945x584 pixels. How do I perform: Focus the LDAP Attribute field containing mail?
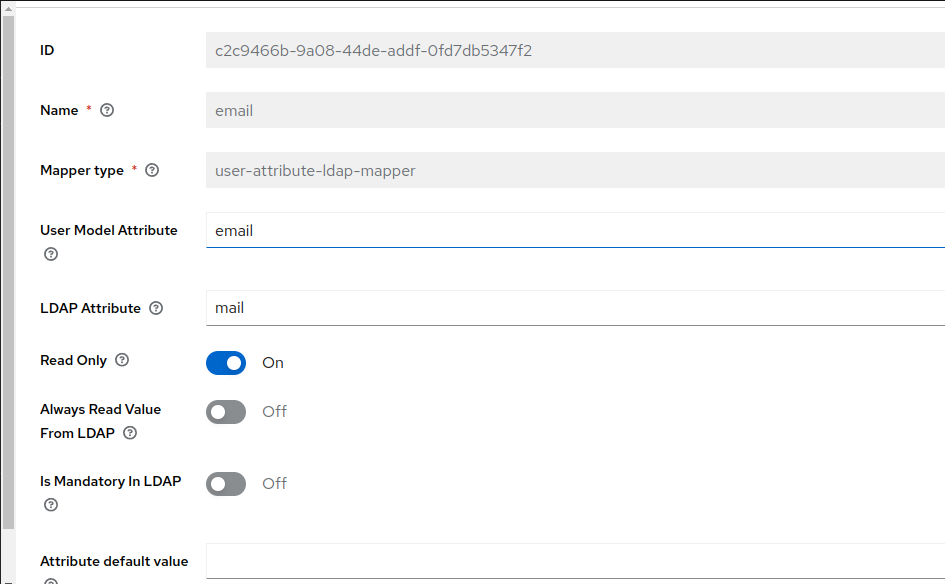click(575, 308)
